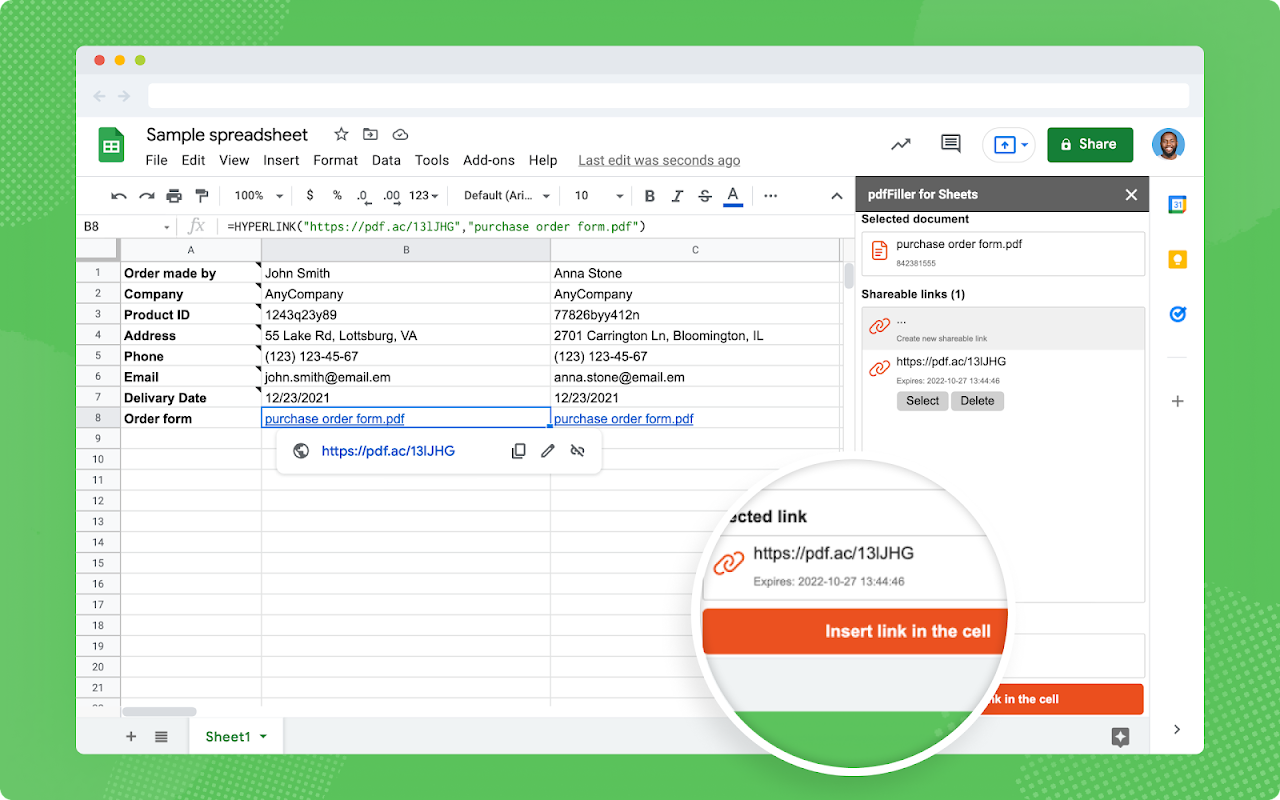Increase decimal places button

point(391,196)
